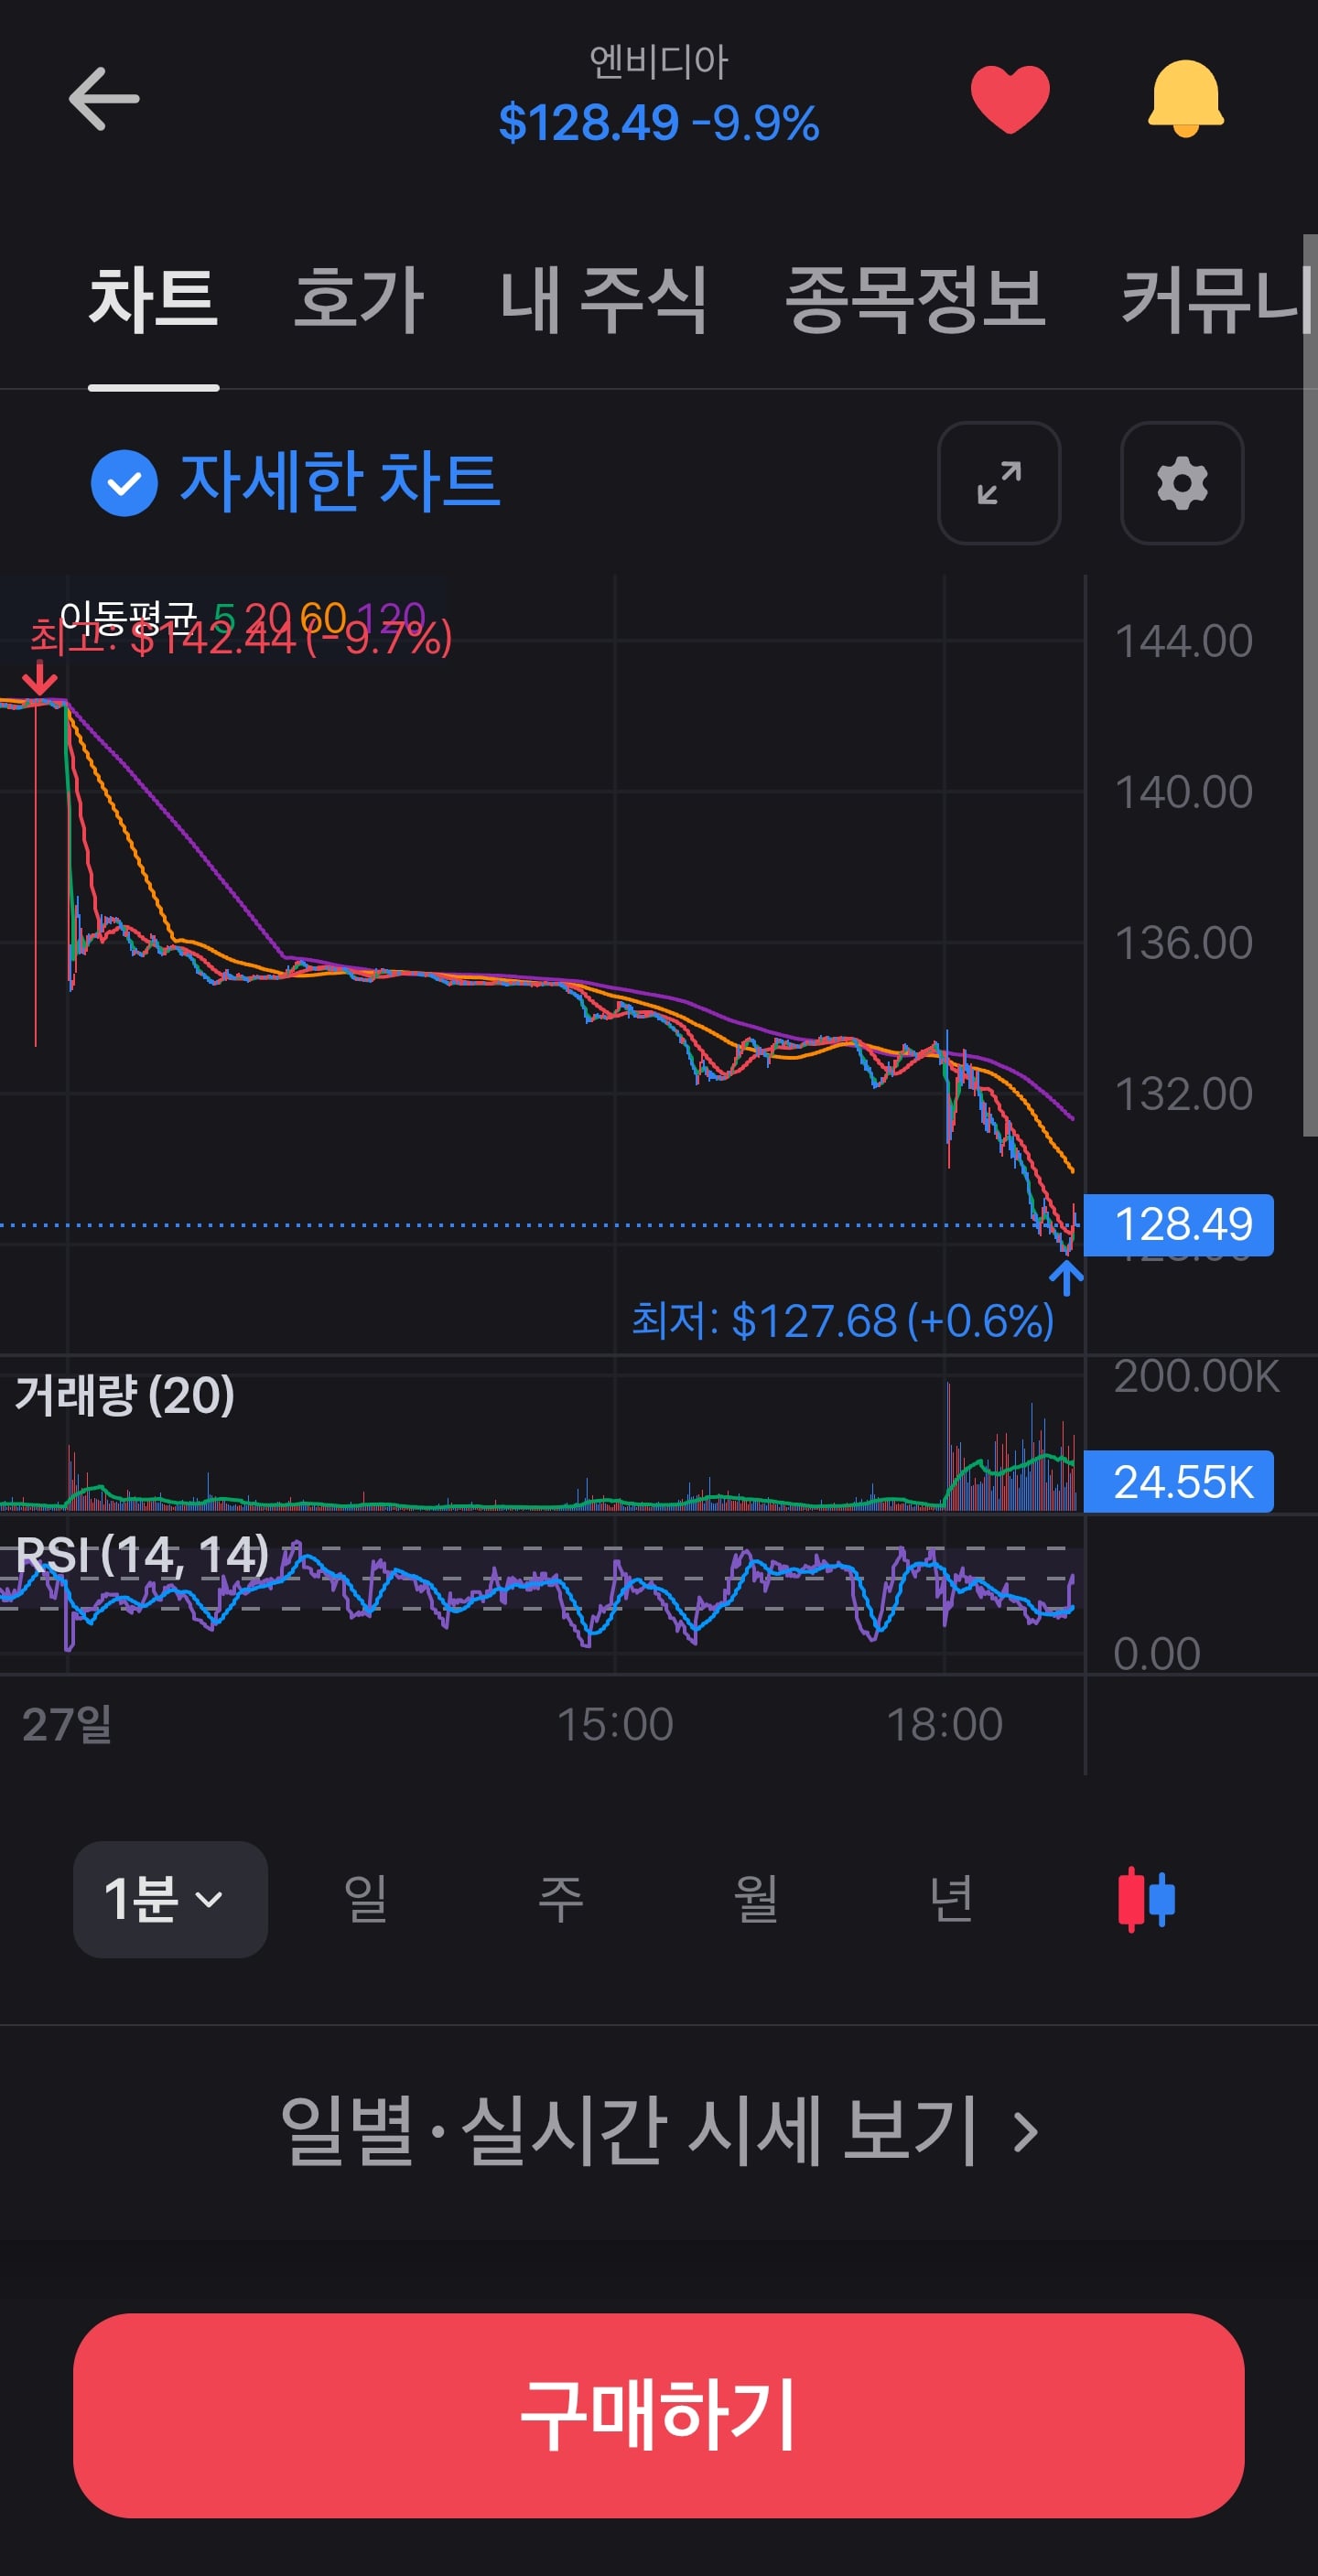This screenshot has width=1318, height=2576.
Task: Click the vertical scrollbar on right
Action: pos(1310,685)
